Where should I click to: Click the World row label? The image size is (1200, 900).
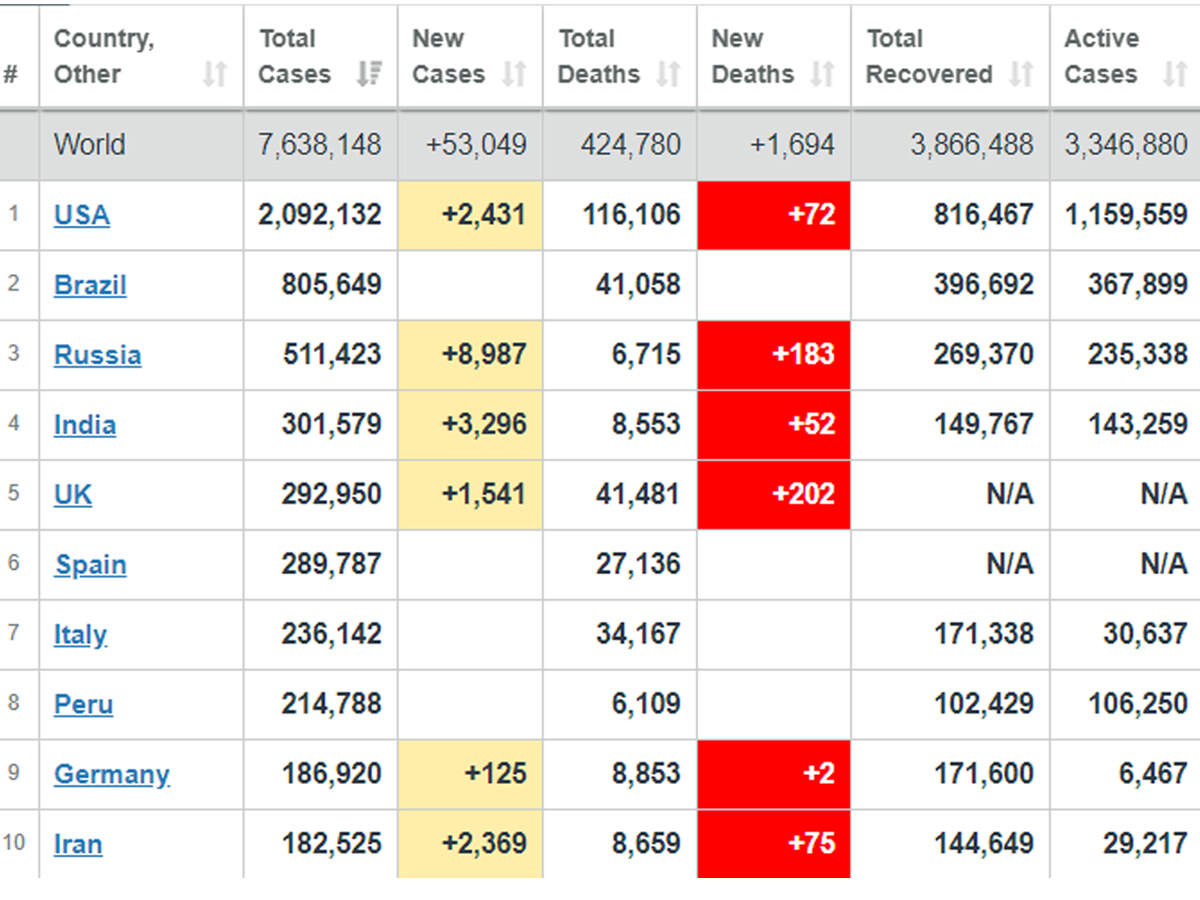tap(90, 145)
